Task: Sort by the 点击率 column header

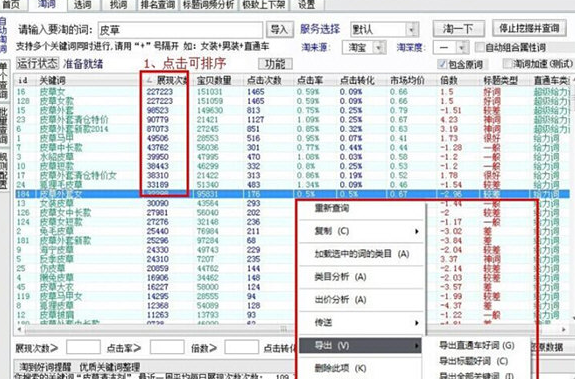Action: [314, 80]
